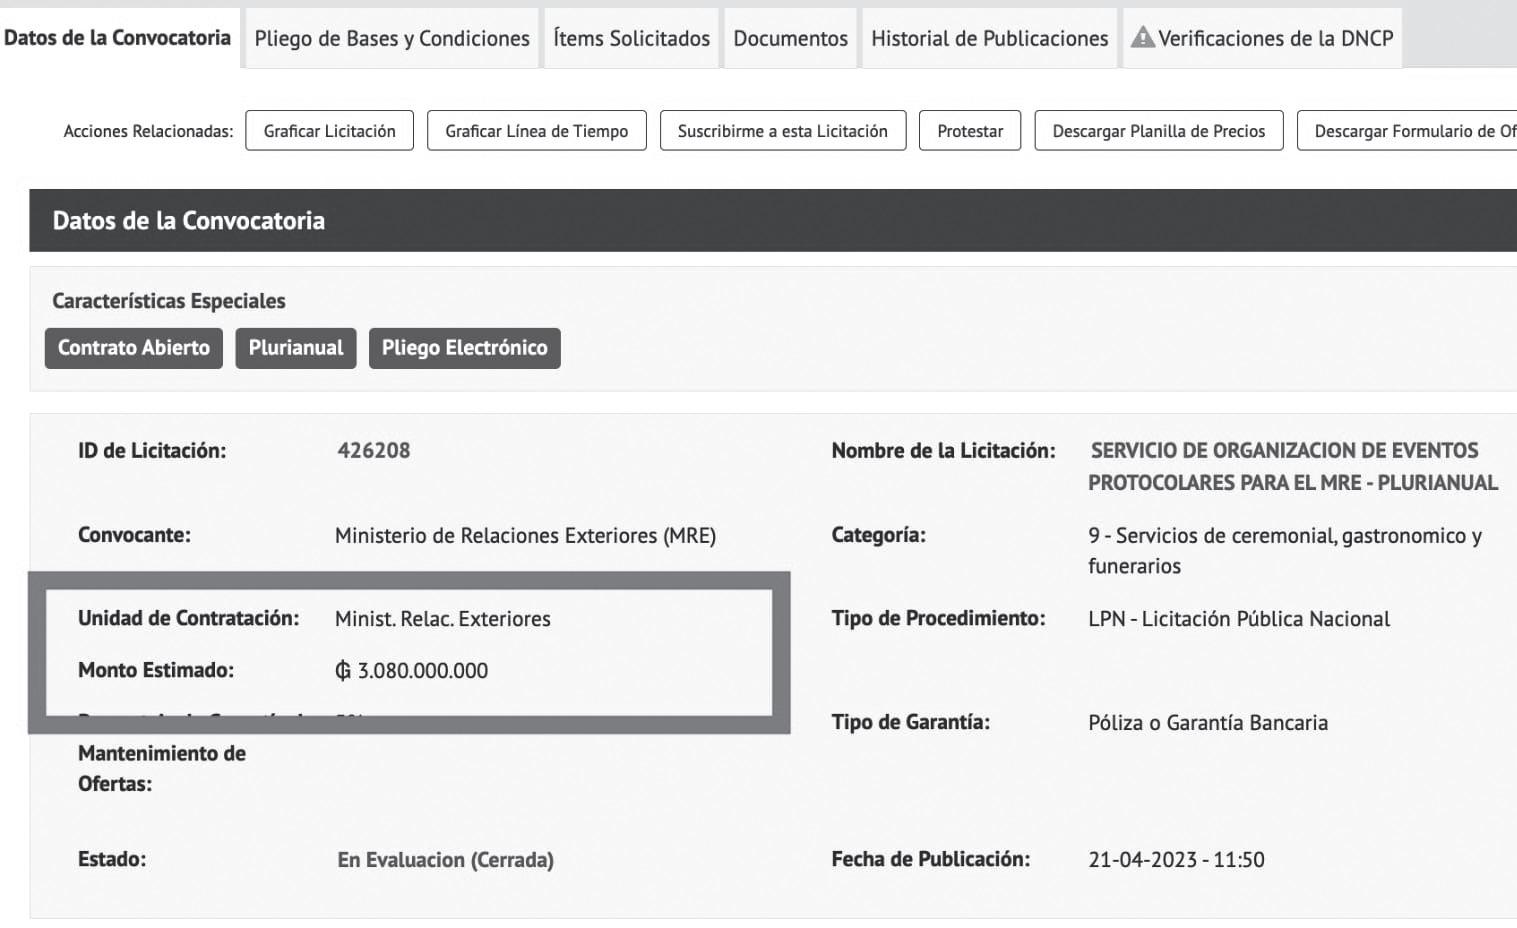Open Historial de Publicaciones tab
The image size is (1517, 928).
tap(989, 38)
